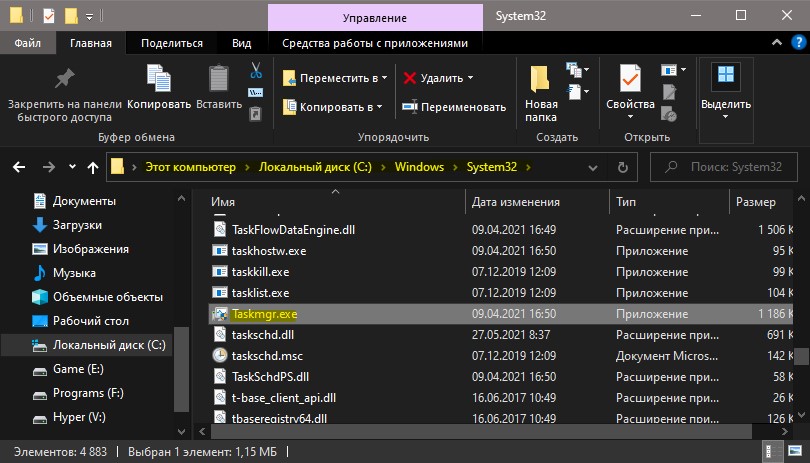Go forward with the right arrow
Screen dimensions: 810x463
pyautogui.click(x=49, y=167)
